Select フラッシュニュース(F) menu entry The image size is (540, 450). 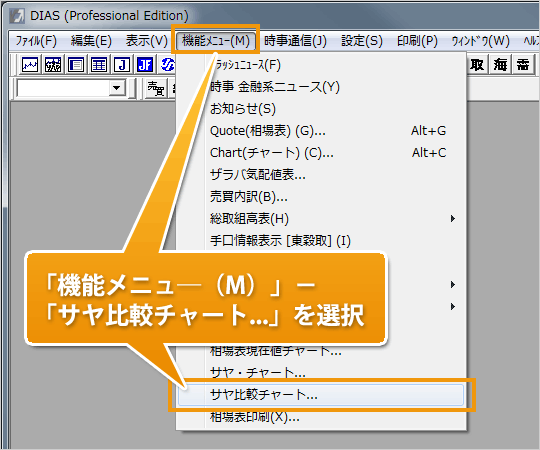click(321, 65)
